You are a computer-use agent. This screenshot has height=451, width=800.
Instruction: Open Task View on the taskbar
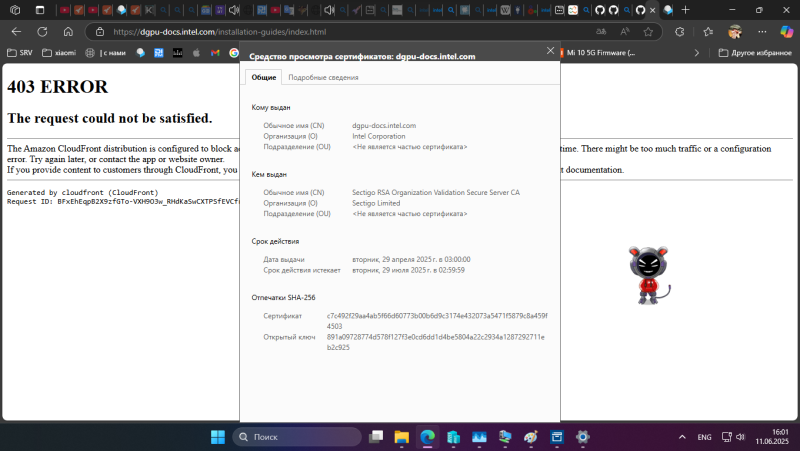[376, 437]
